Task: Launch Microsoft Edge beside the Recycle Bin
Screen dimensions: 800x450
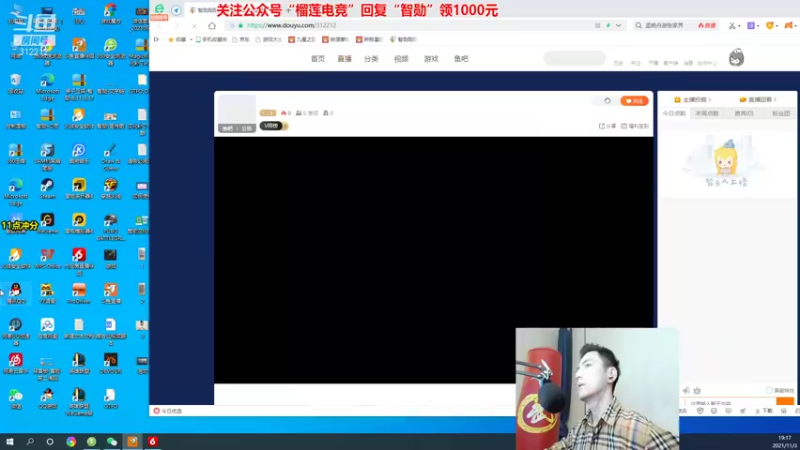Action: point(47,87)
